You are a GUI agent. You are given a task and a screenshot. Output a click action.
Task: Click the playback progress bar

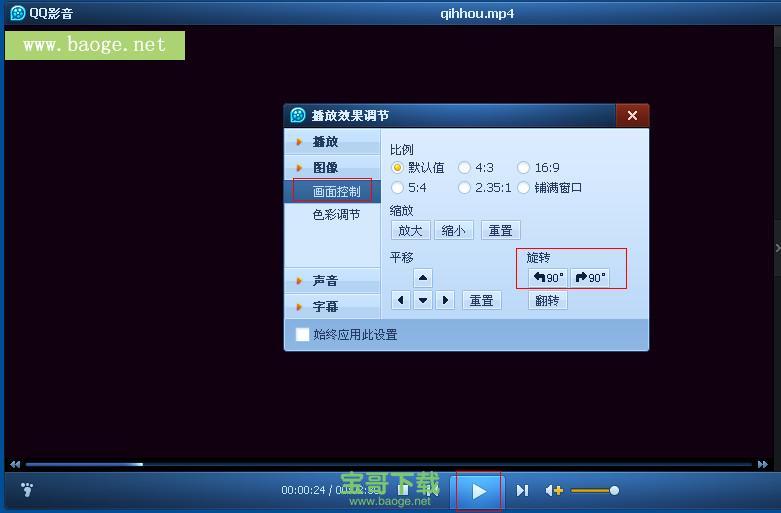click(x=389, y=464)
